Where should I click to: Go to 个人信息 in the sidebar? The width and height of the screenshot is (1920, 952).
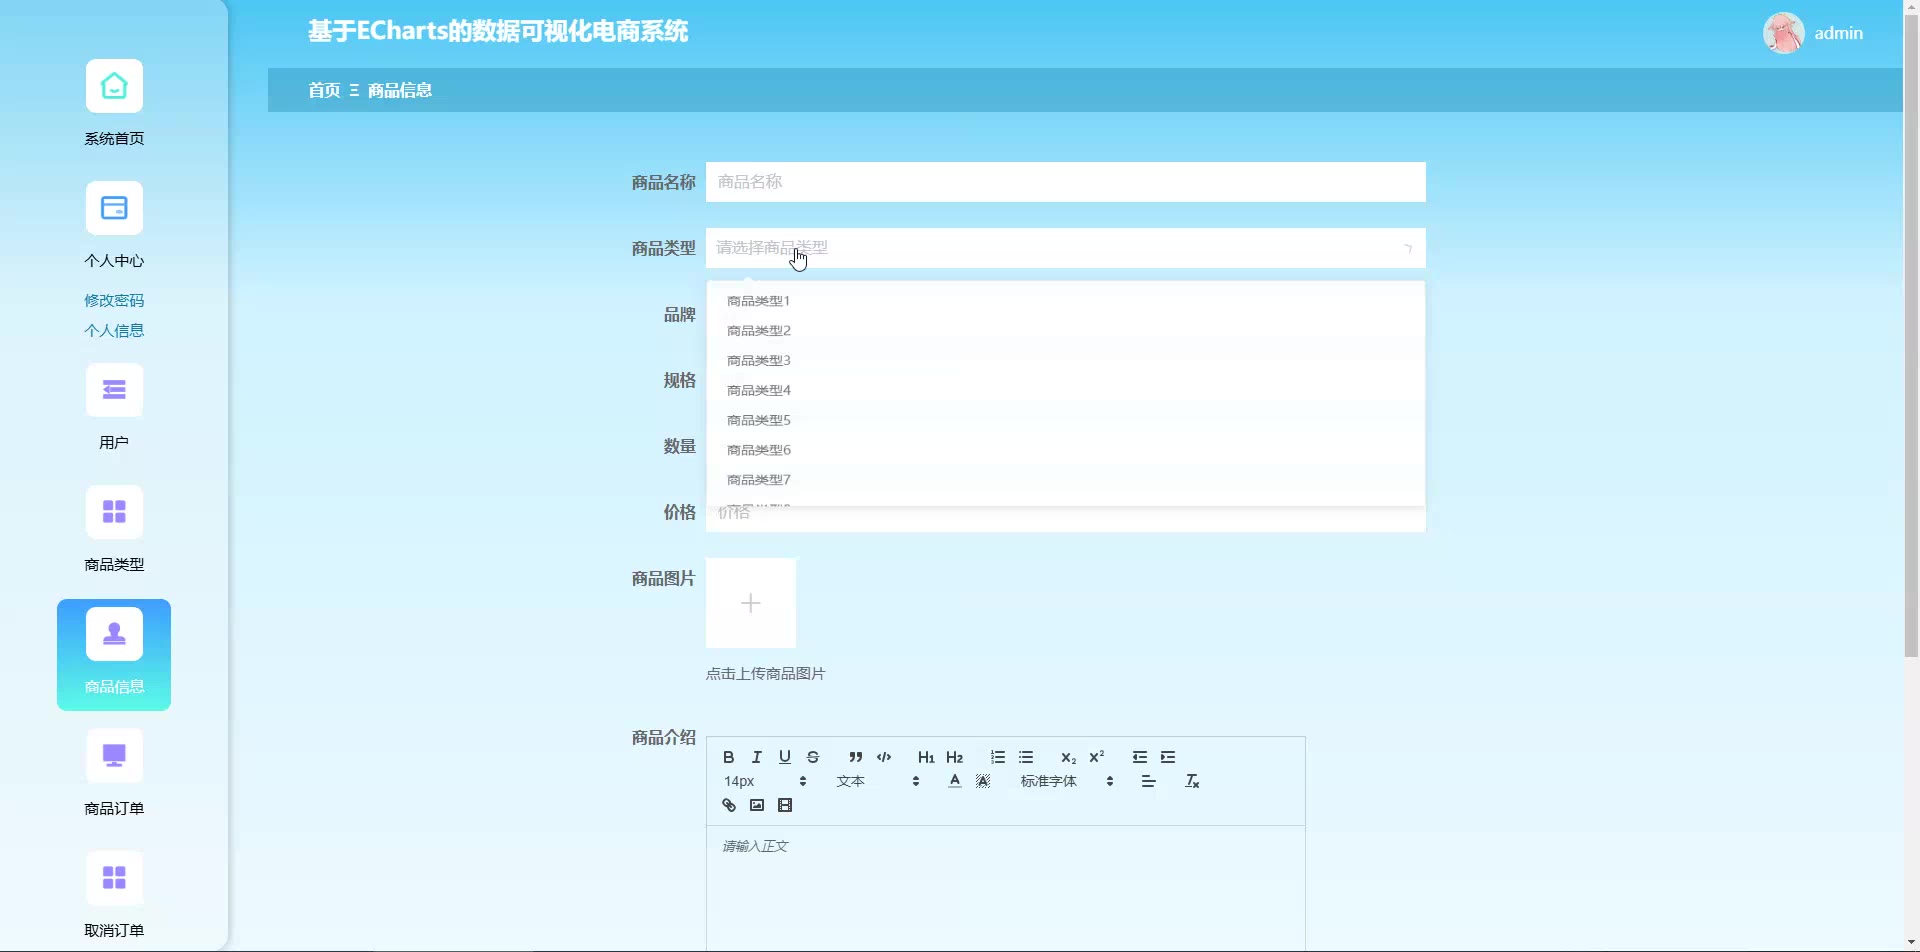click(x=114, y=330)
